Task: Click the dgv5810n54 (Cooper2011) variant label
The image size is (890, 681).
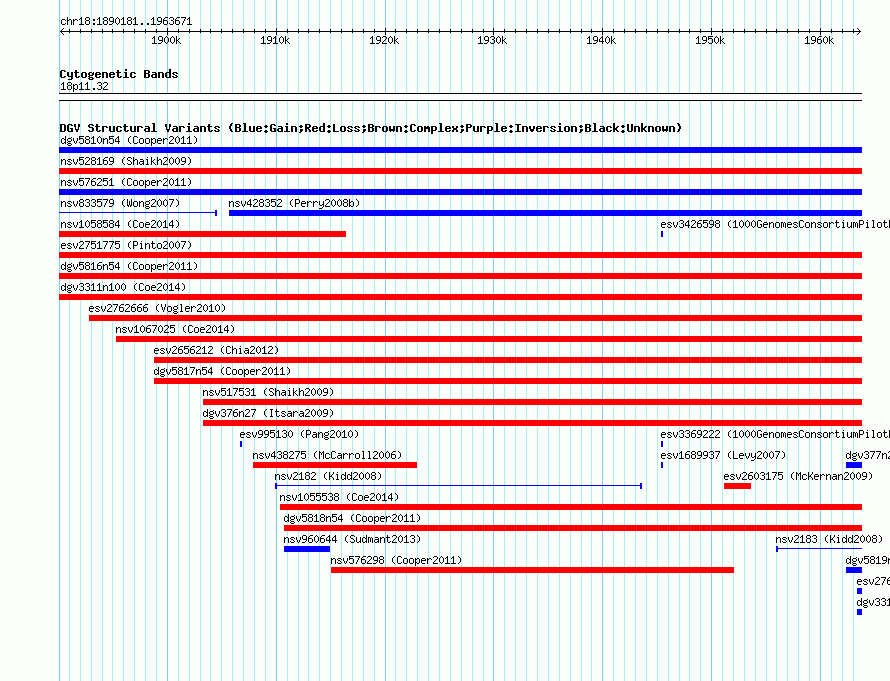Action: tap(129, 140)
